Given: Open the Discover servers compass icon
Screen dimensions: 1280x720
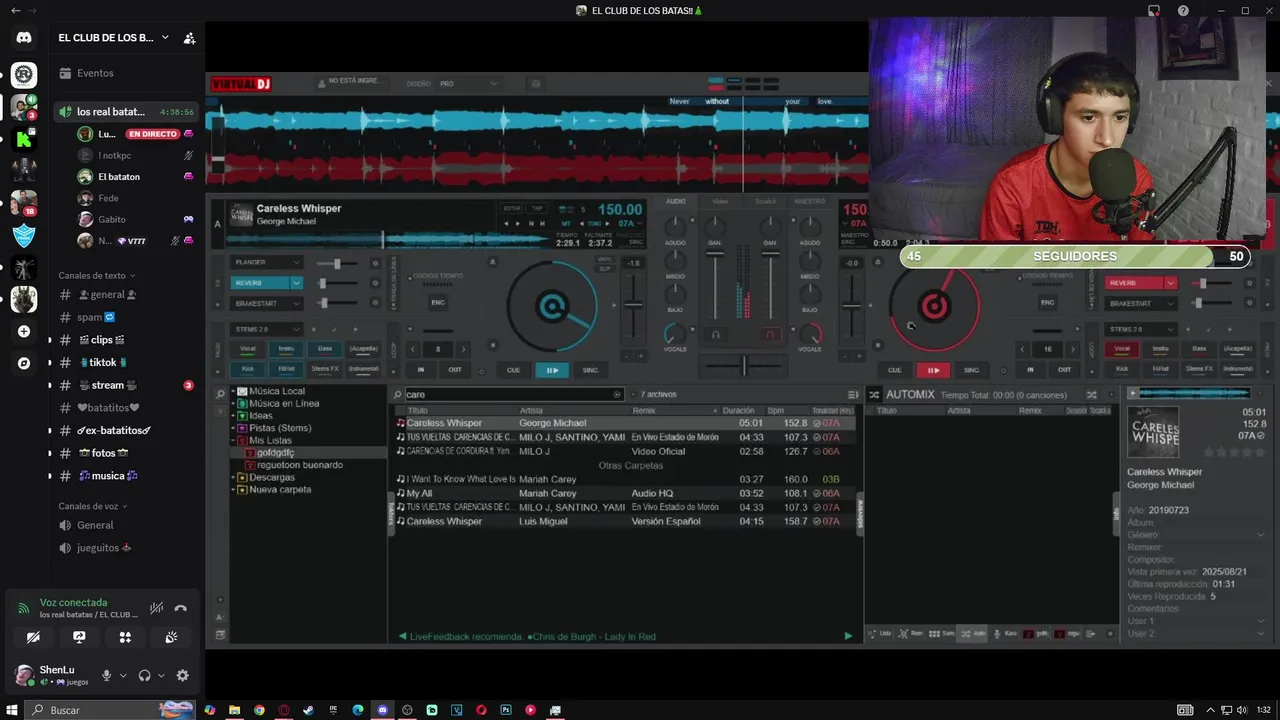Looking at the screenshot, I should (24, 363).
